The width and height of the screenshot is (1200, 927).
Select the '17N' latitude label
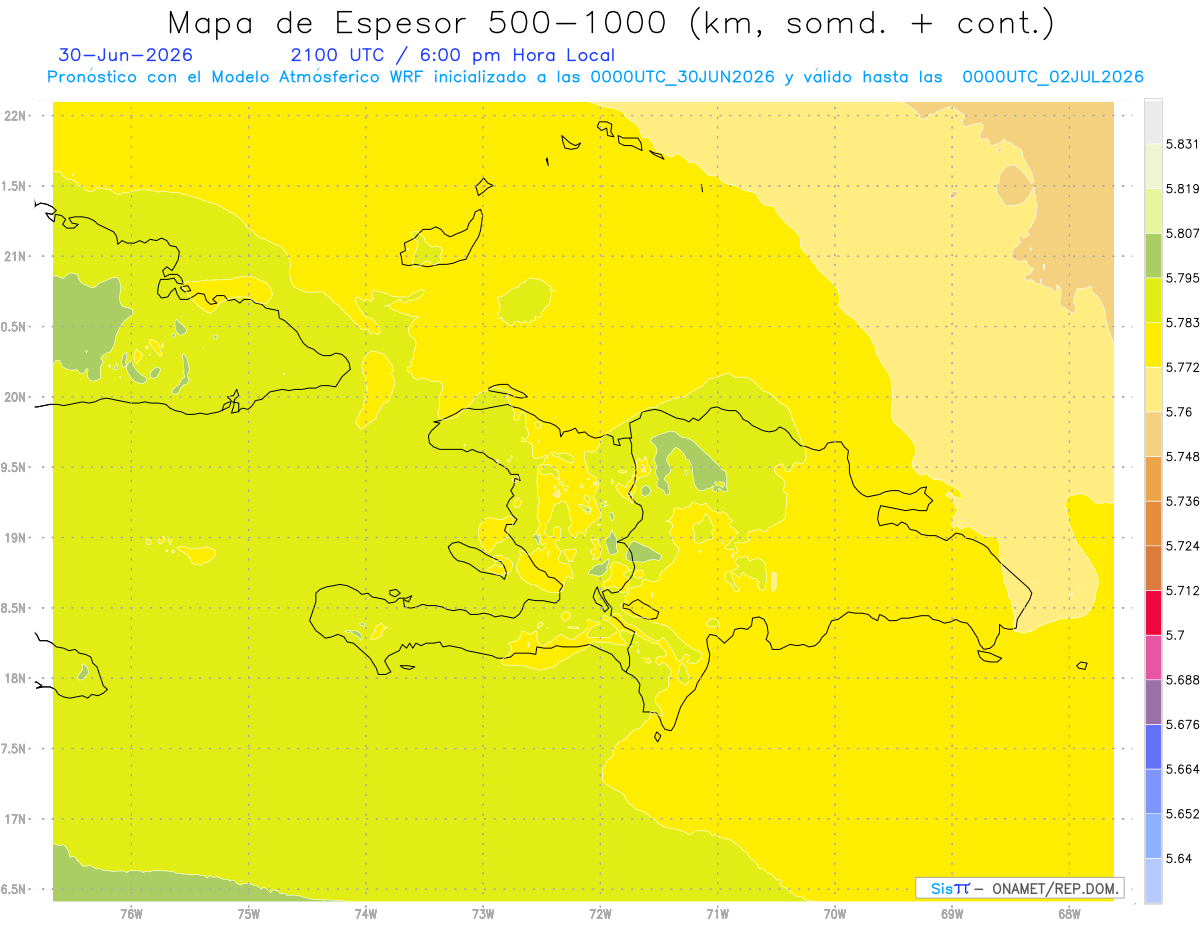point(15,819)
